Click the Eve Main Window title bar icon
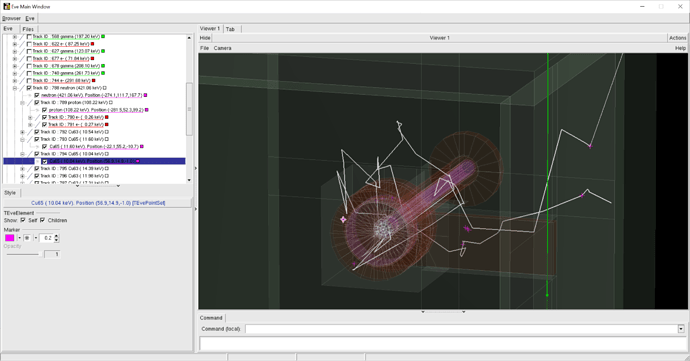The image size is (690, 361). [6, 7]
